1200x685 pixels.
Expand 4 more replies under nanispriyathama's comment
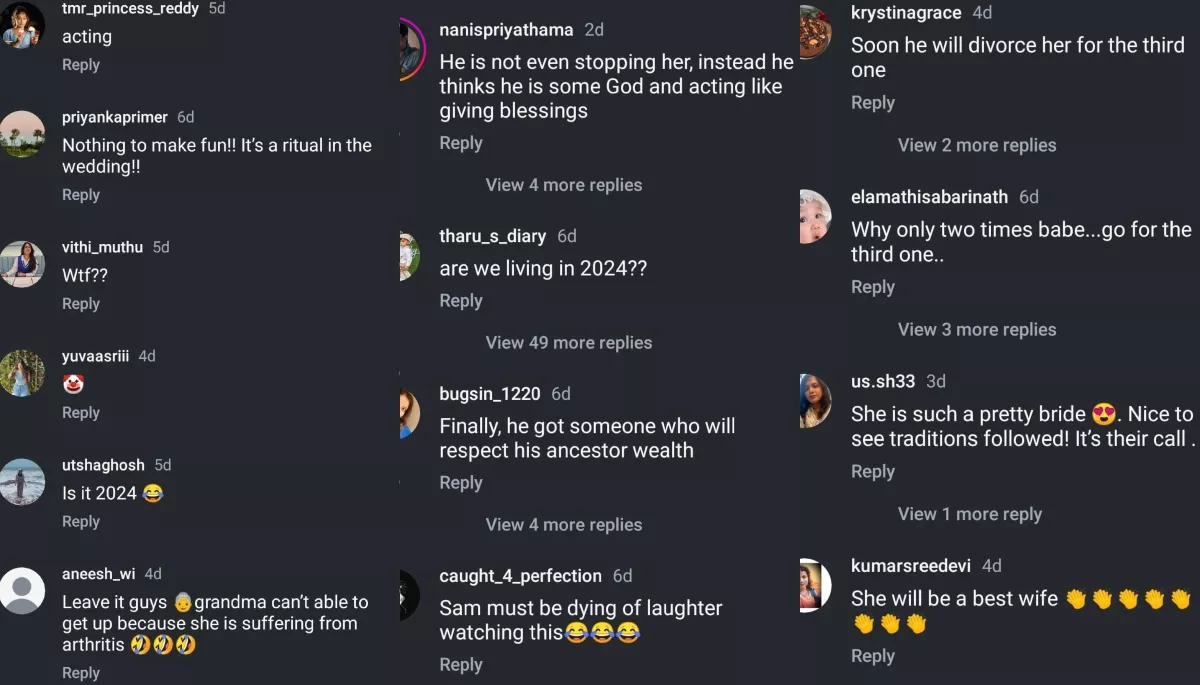click(x=563, y=185)
